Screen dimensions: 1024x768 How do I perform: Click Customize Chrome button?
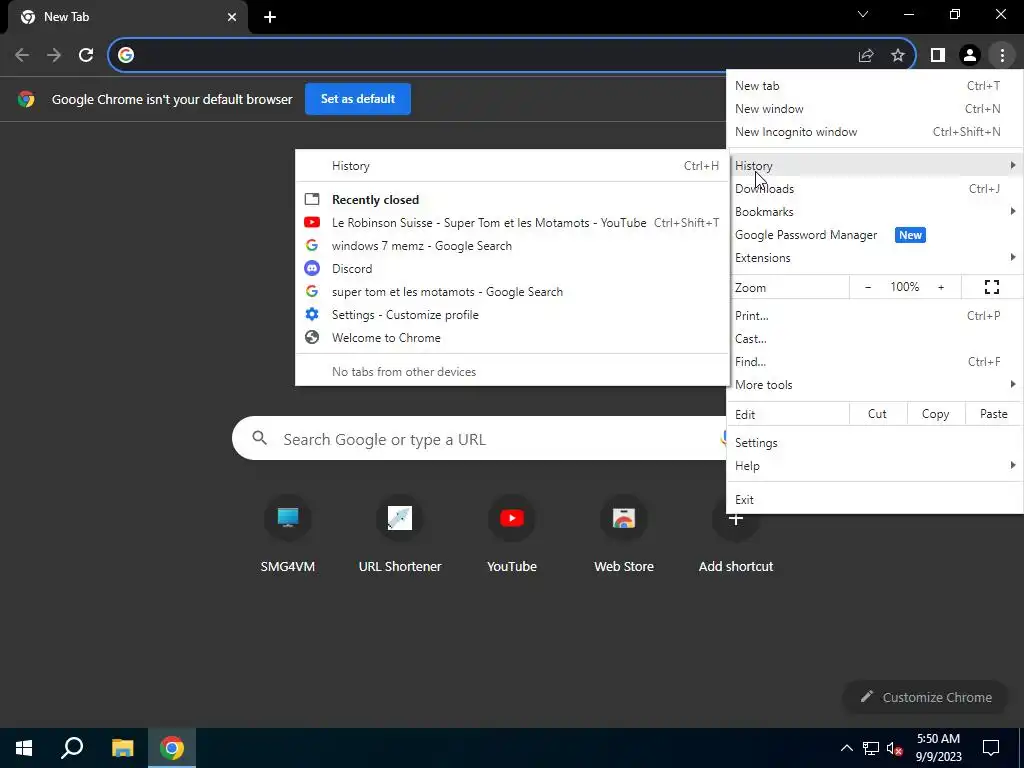click(925, 697)
